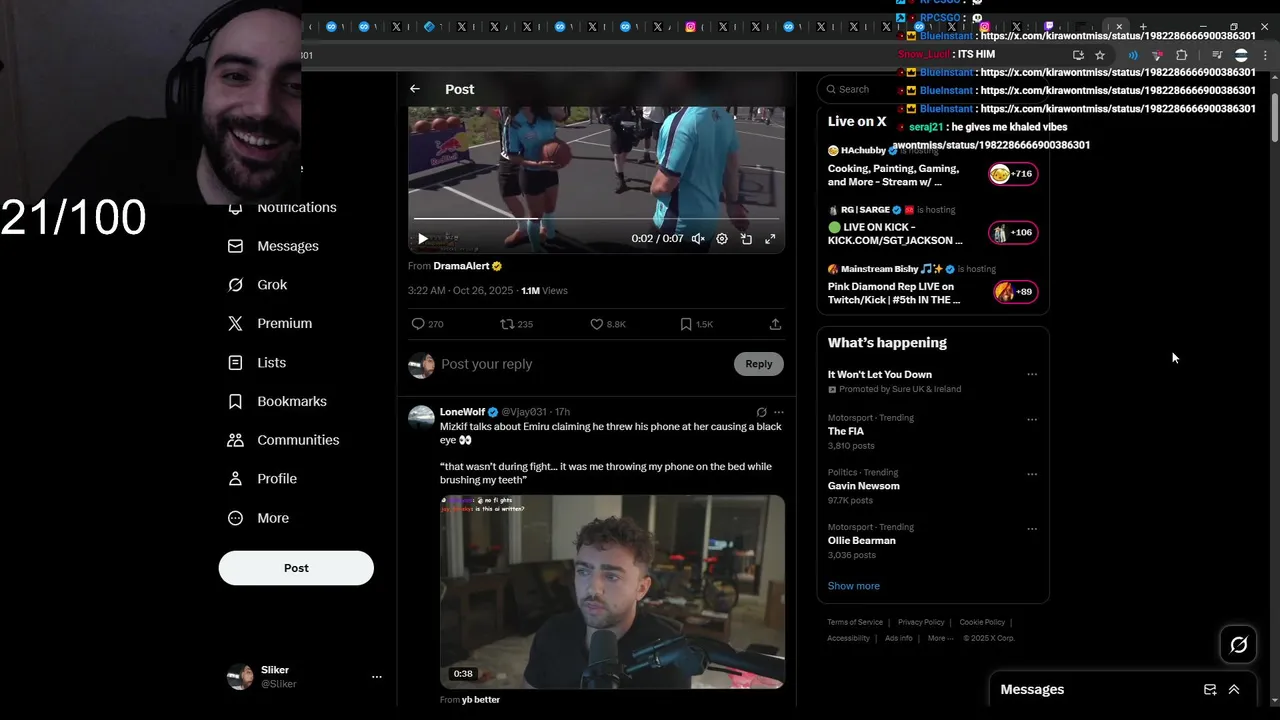The image size is (1280, 720).
Task: Click the Reply button
Action: (x=759, y=364)
